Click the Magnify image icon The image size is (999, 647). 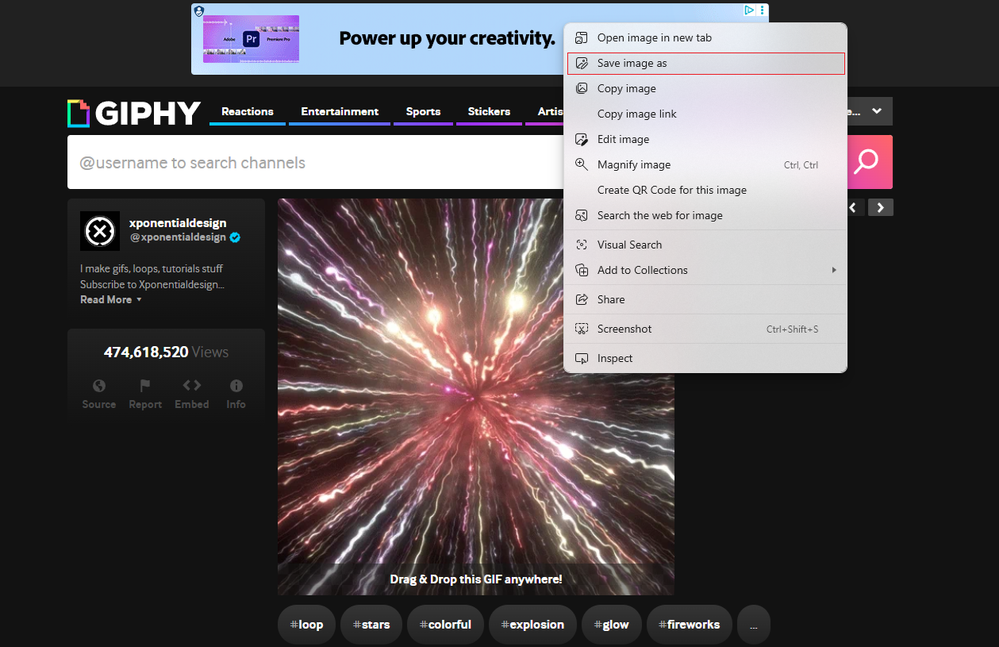(582, 164)
